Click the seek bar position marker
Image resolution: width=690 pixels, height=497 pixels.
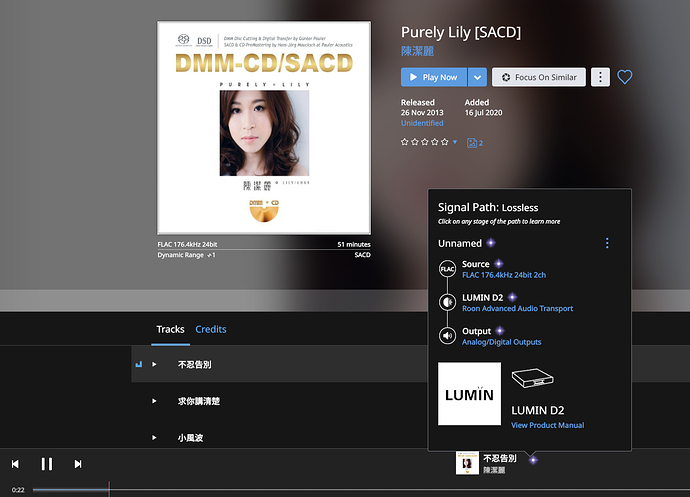(109, 489)
